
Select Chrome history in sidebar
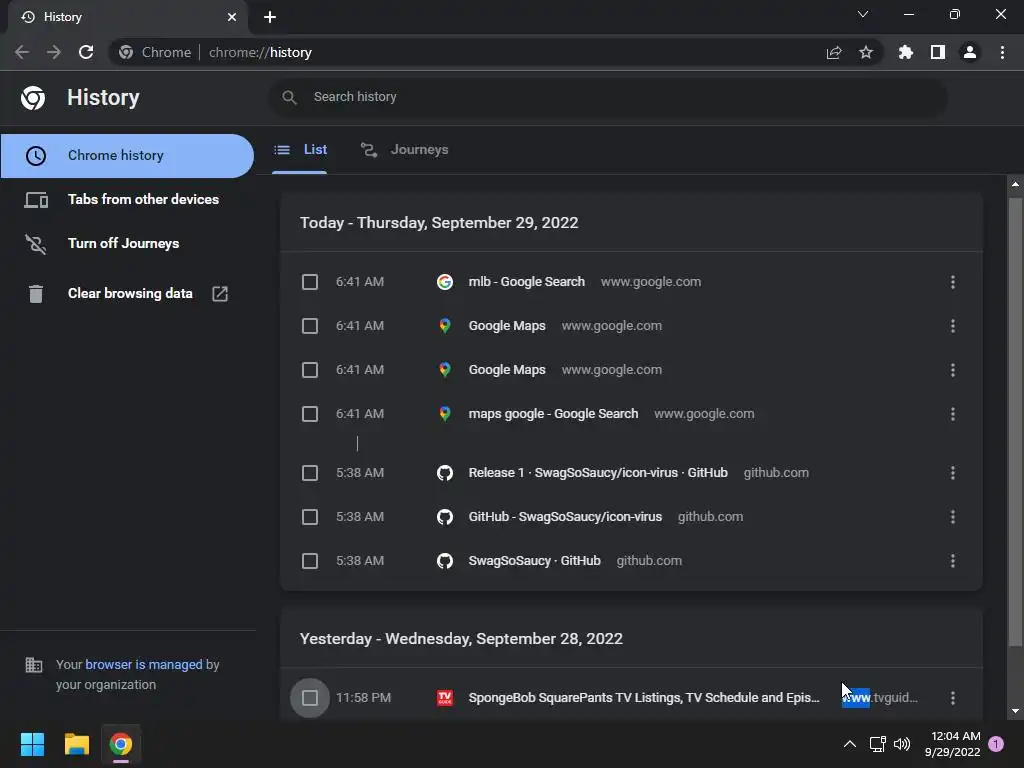(x=127, y=155)
